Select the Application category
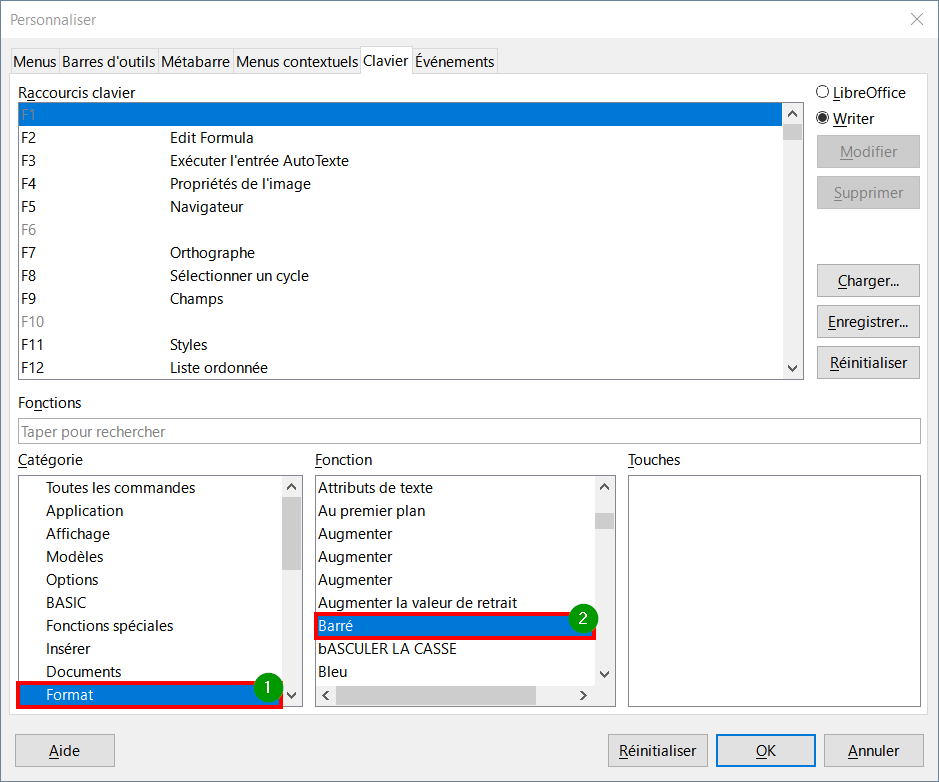 coord(150,511)
